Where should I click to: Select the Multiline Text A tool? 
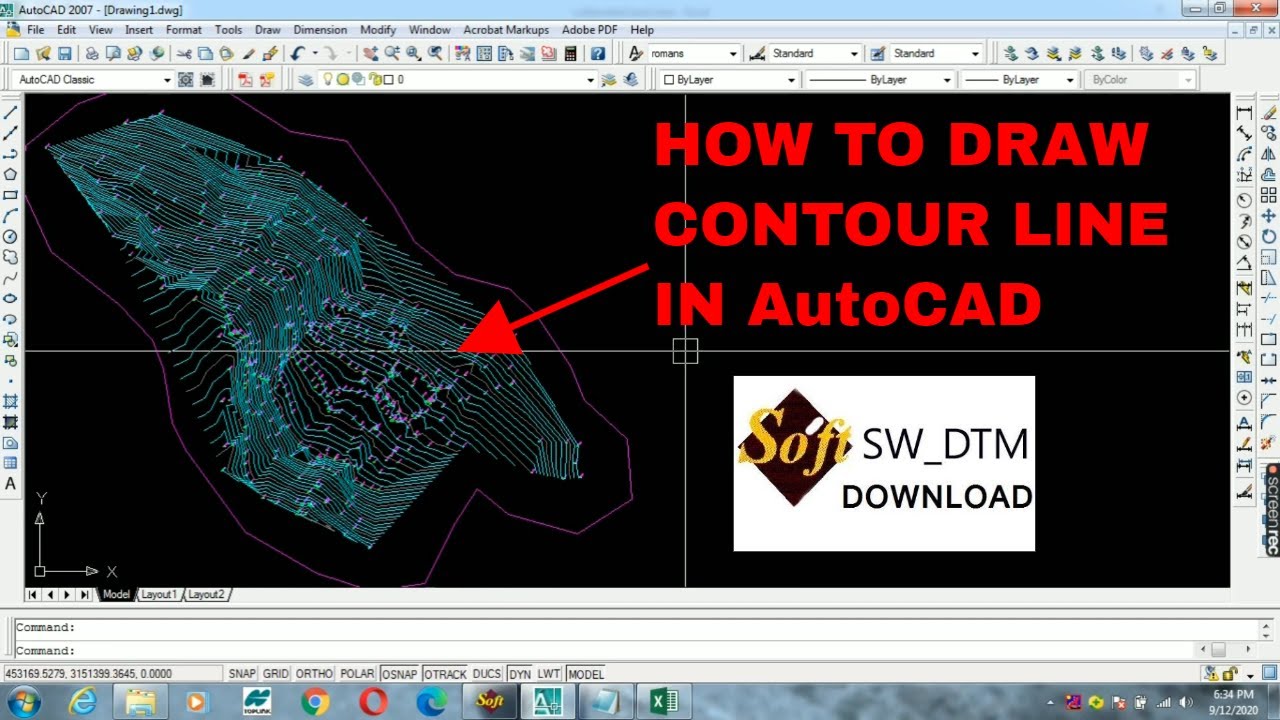click(11, 484)
